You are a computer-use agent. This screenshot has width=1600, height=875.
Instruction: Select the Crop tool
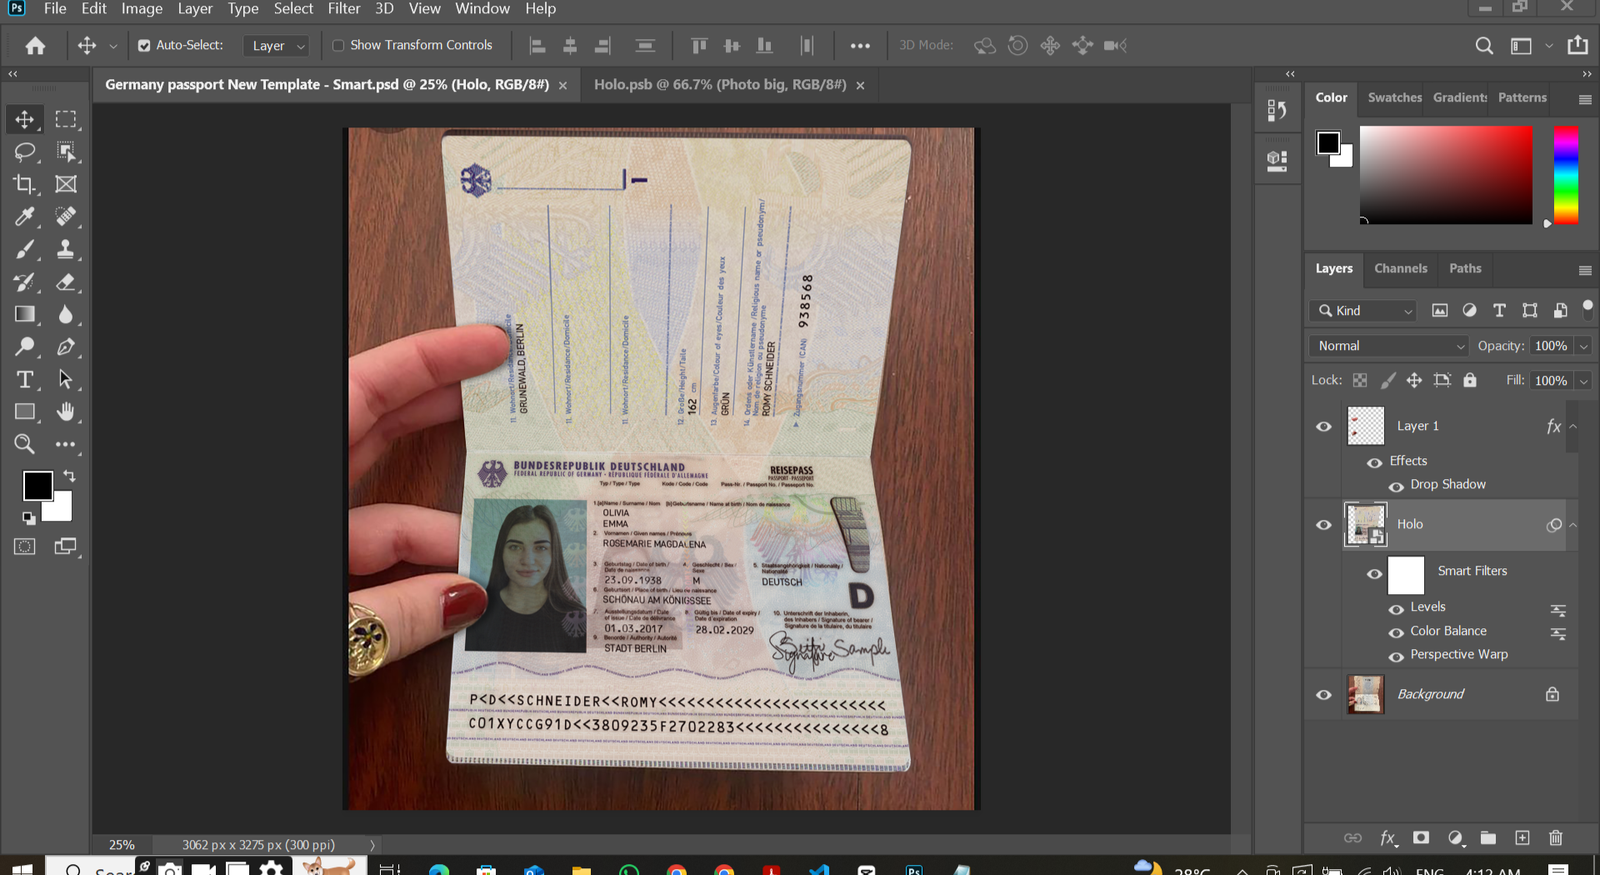click(25, 184)
